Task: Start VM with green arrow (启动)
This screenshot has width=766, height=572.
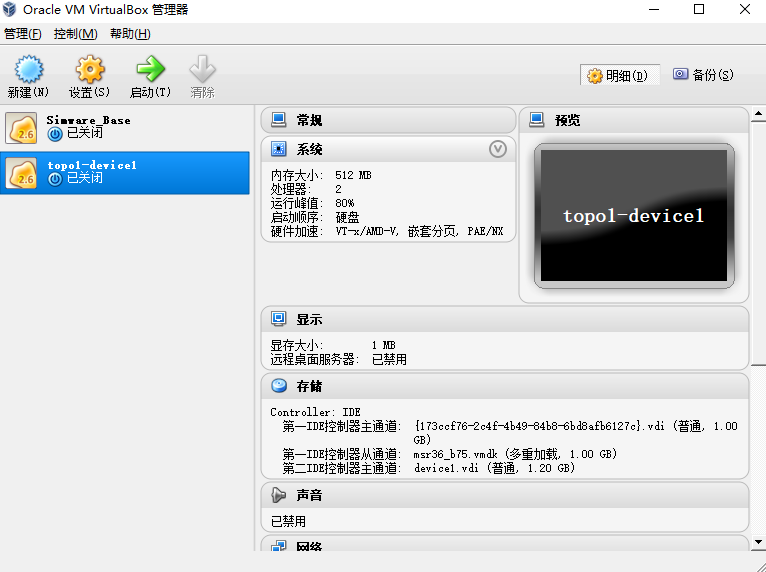Action: click(150, 70)
